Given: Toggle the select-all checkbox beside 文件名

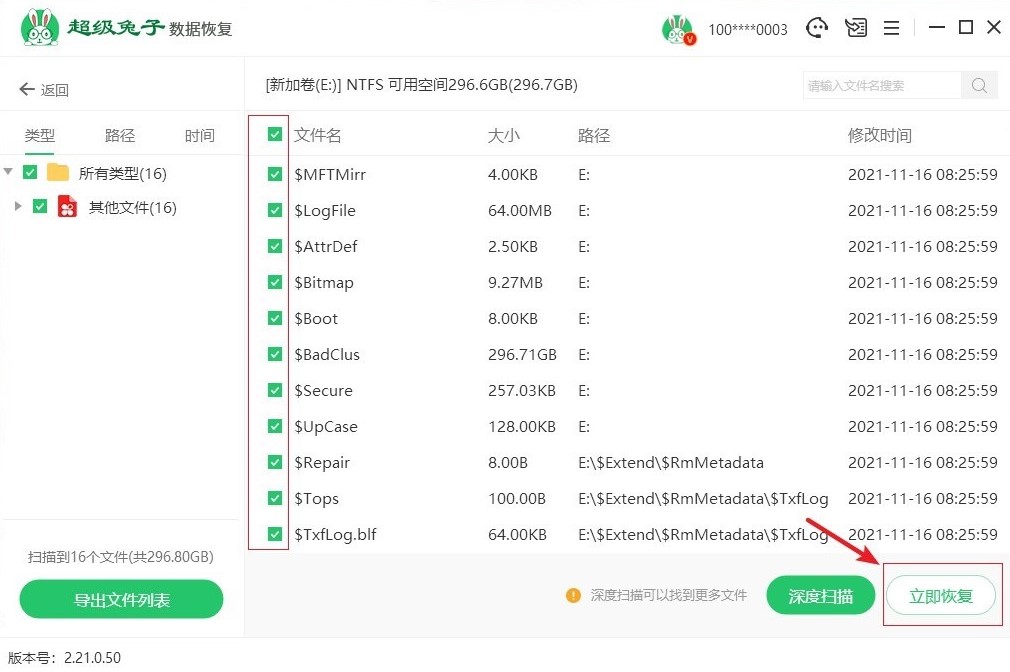Looking at the screenshot, I should click(275, 135).
